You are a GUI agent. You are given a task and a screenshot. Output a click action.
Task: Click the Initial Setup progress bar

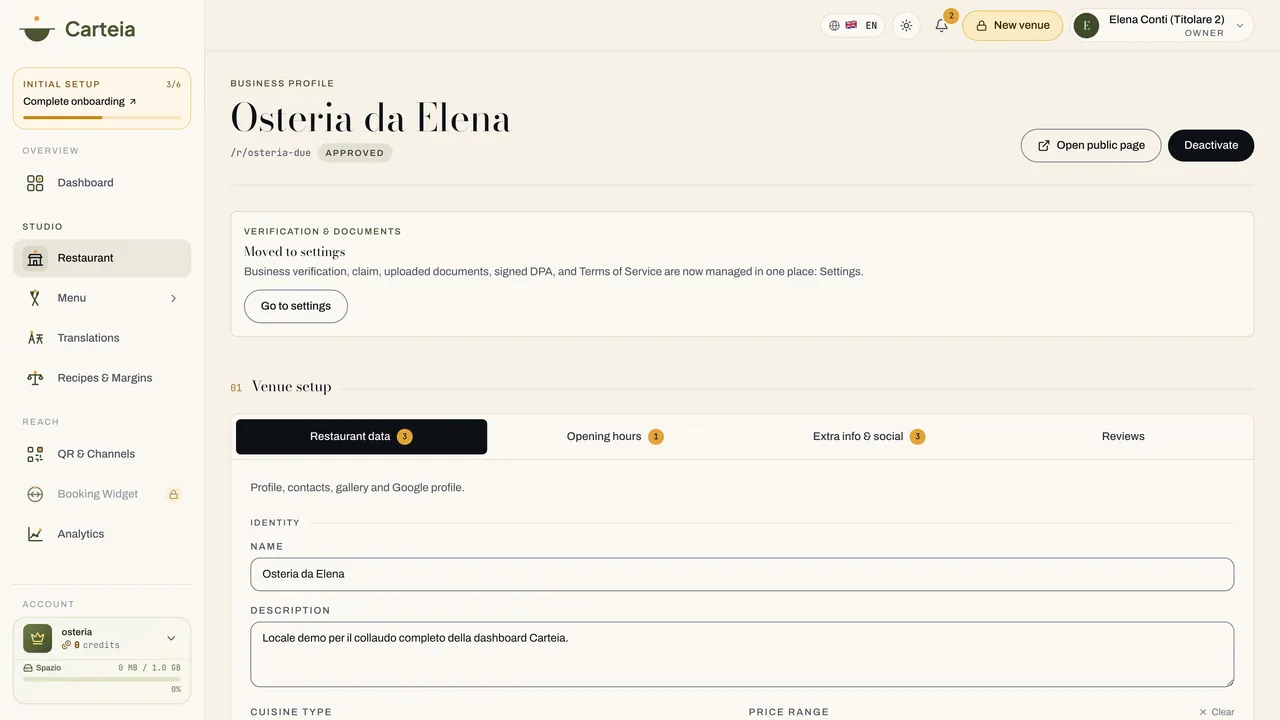(102, 118)
